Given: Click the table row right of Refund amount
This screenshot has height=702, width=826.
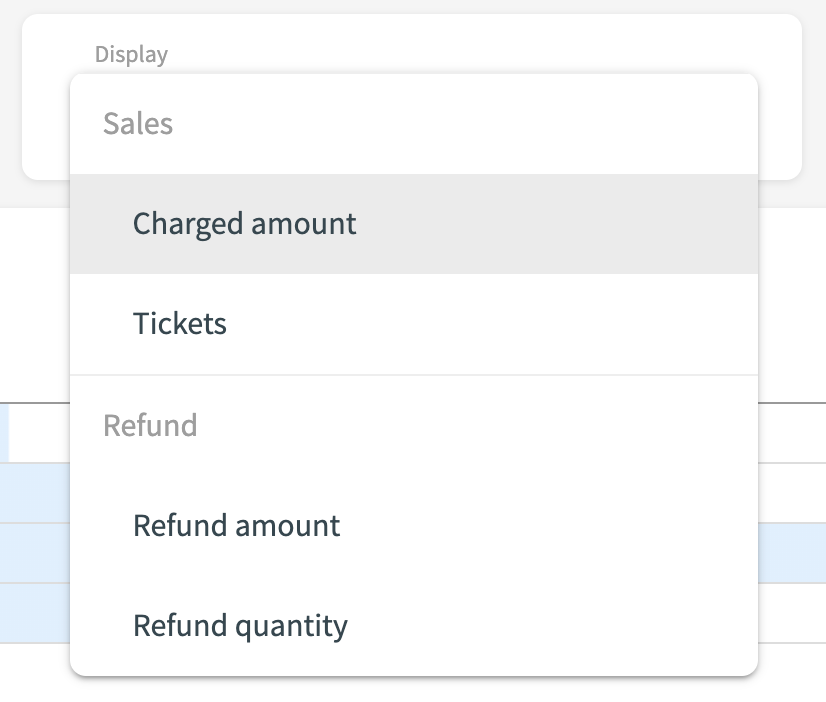Looking at the screenshot, I should point(791,493).
